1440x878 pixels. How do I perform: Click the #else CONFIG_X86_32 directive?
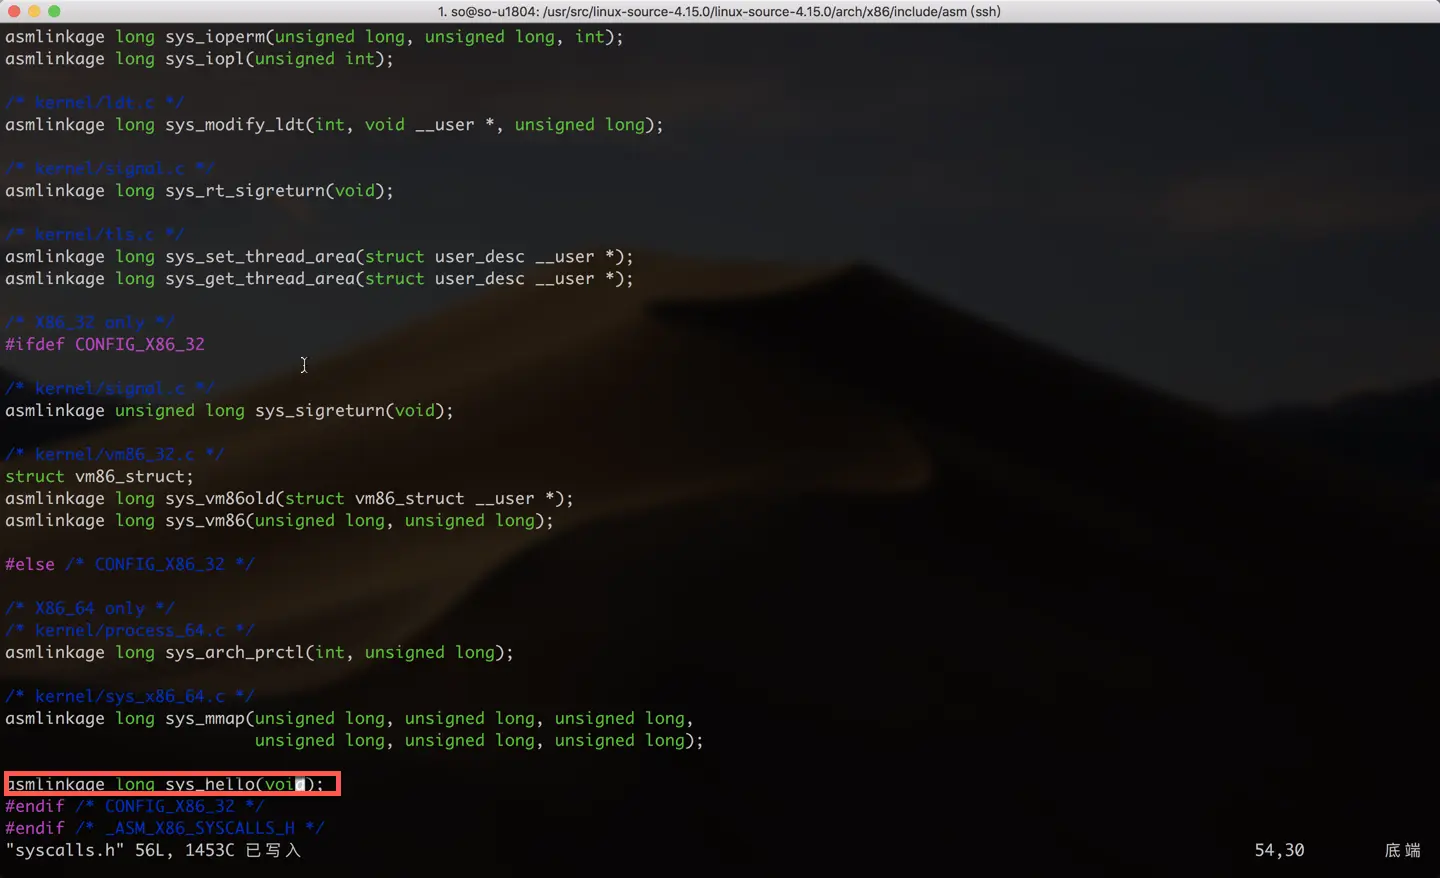click(x=130, y=564)
